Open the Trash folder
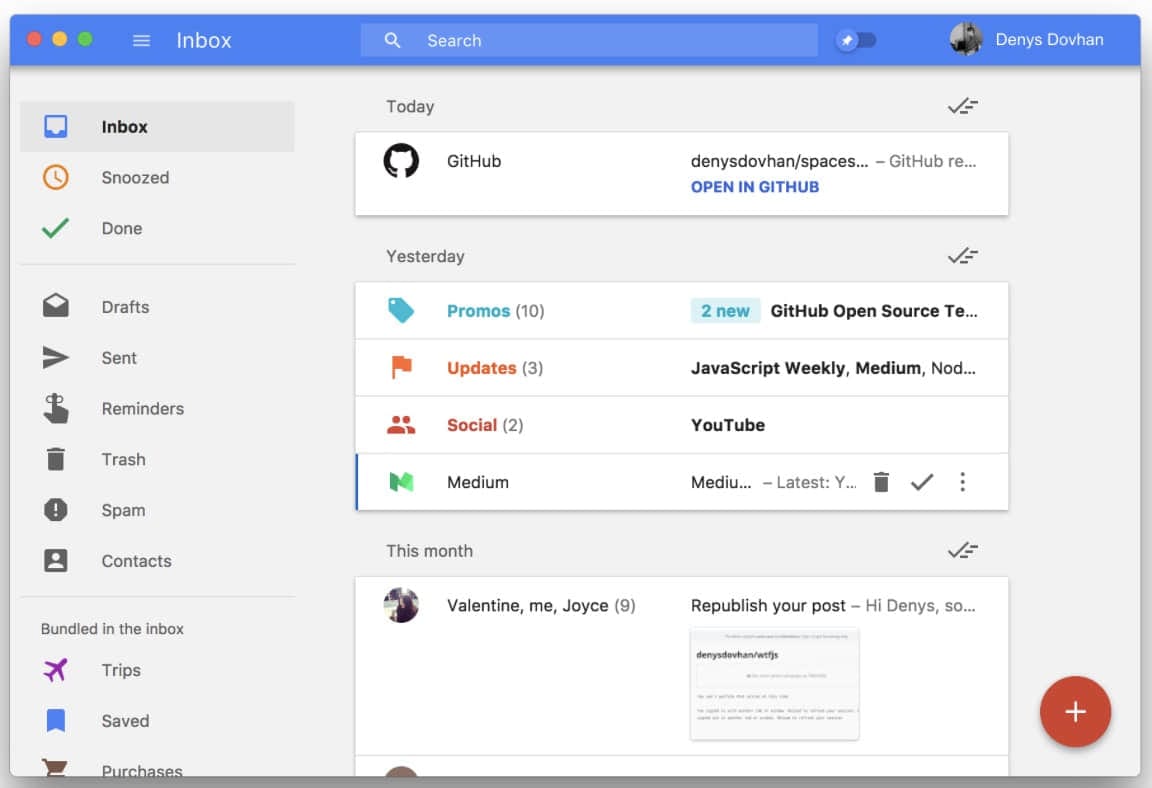 point(157,459)
